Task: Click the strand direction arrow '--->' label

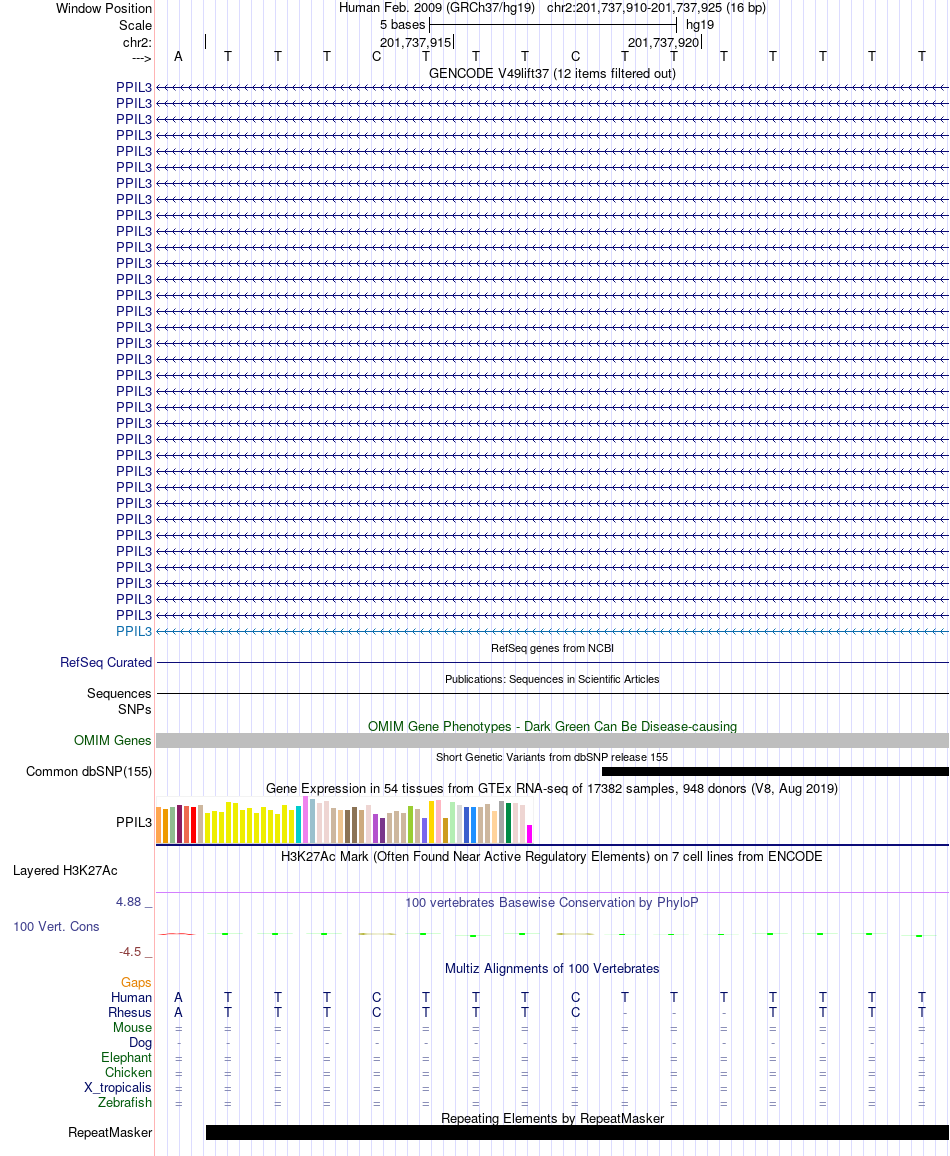Action: coord(142,58)
